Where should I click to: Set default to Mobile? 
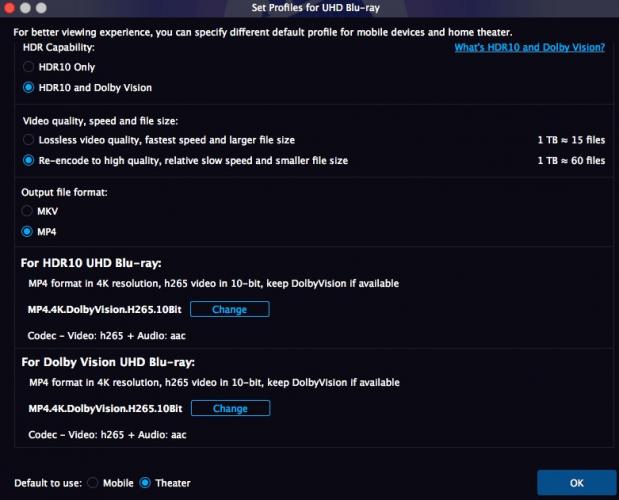coord(92,483)
